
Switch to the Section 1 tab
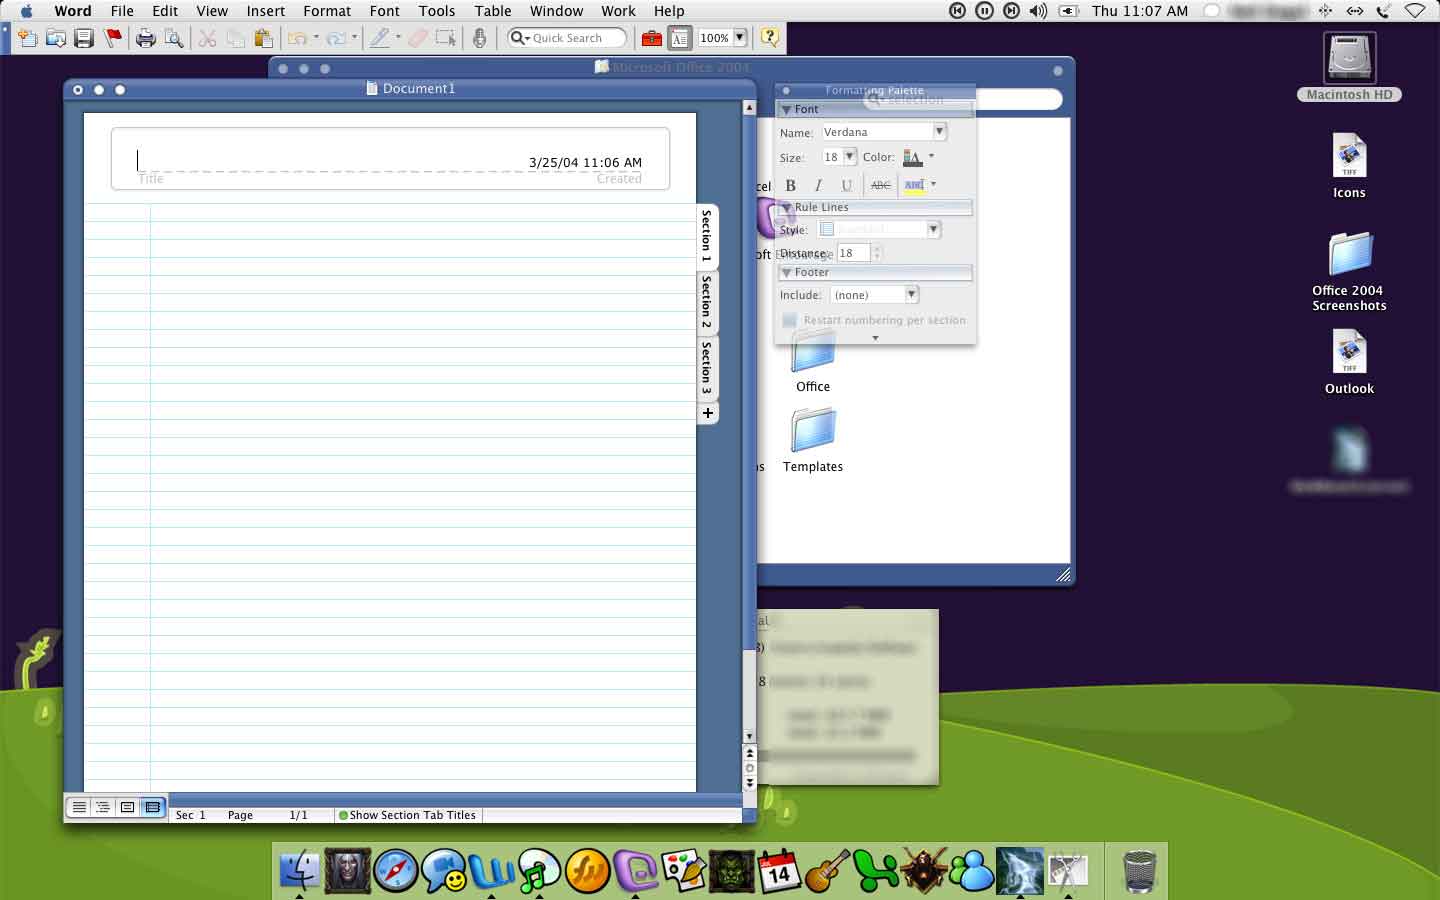coord(707,235)
